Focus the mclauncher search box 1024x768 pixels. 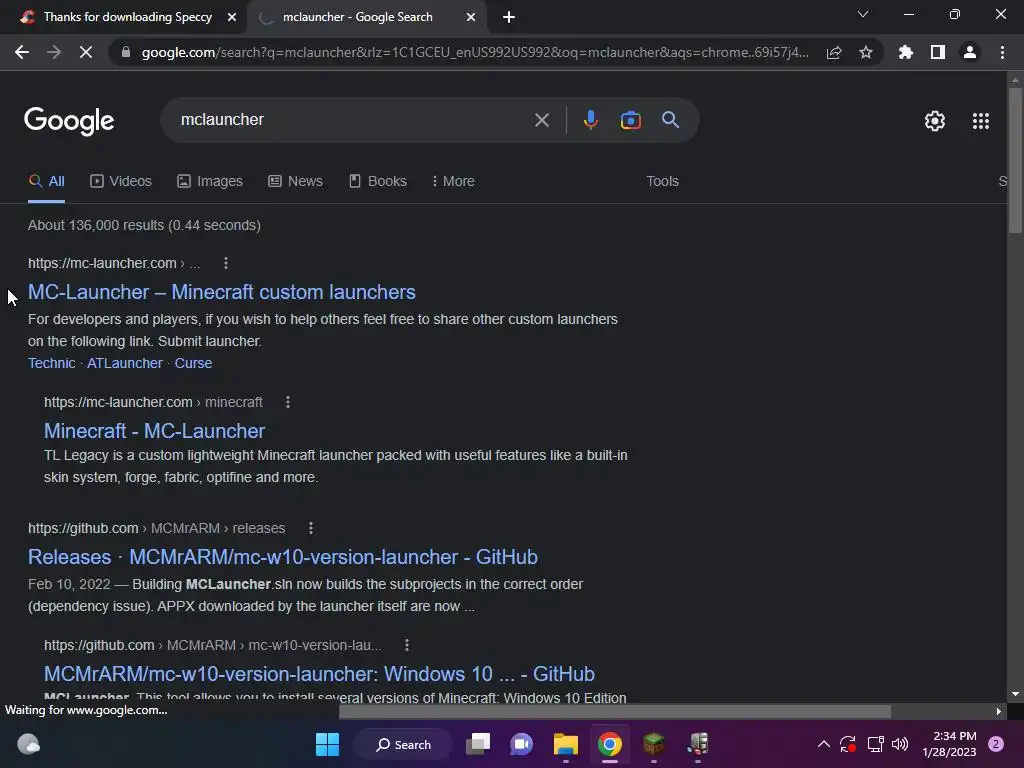click(353, 120)
